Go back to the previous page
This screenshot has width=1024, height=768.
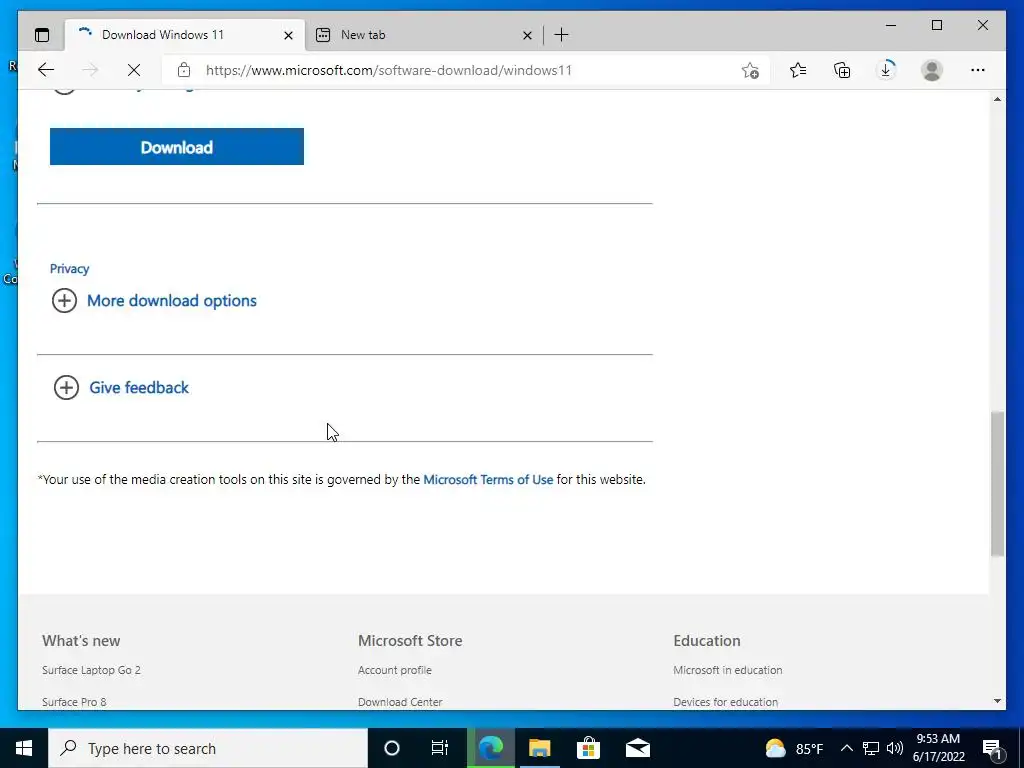coord(46,70)
